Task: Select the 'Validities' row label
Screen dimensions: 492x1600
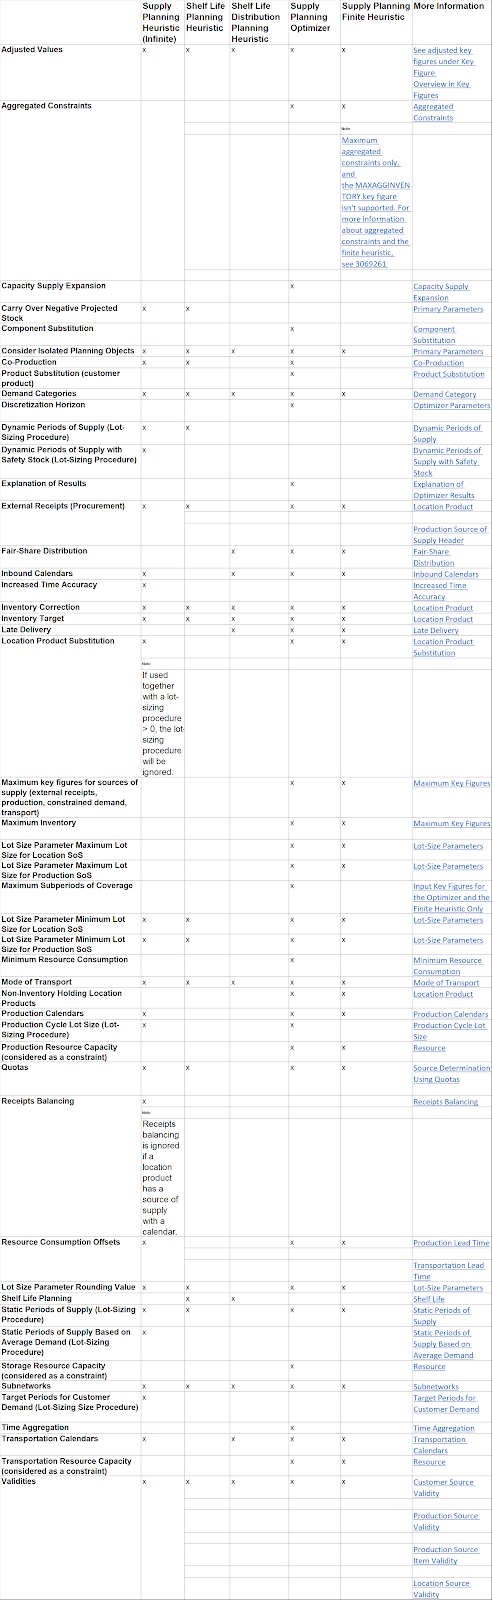Action: 18,1482
